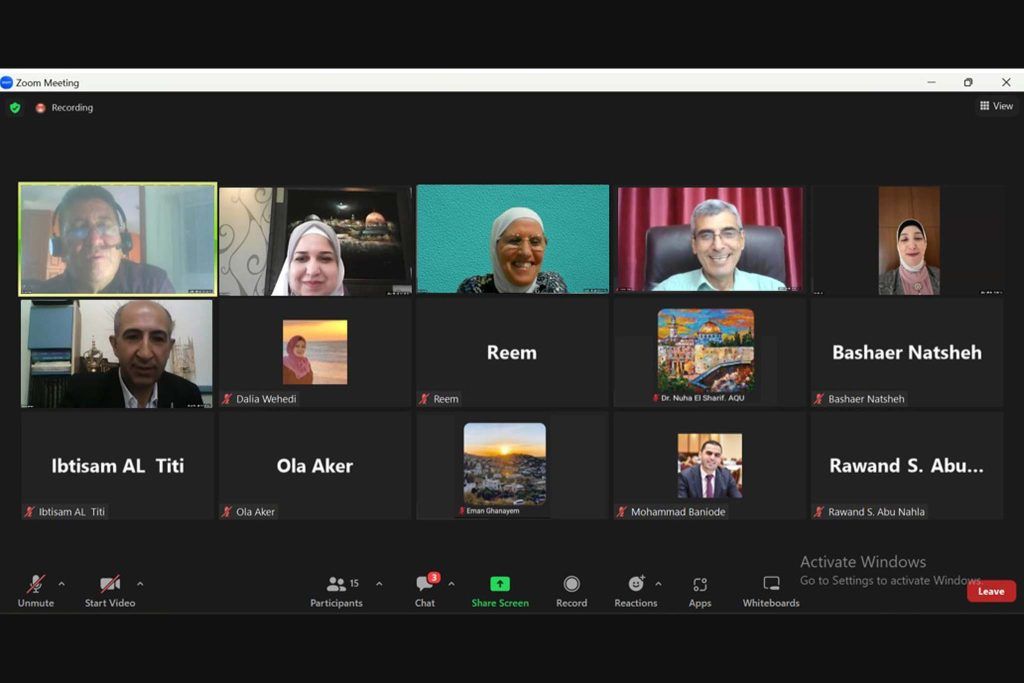Click the Dalia Wehedi name label
Image resolution: width=1024 pixels, height=683 pixels.
[266, 399]
